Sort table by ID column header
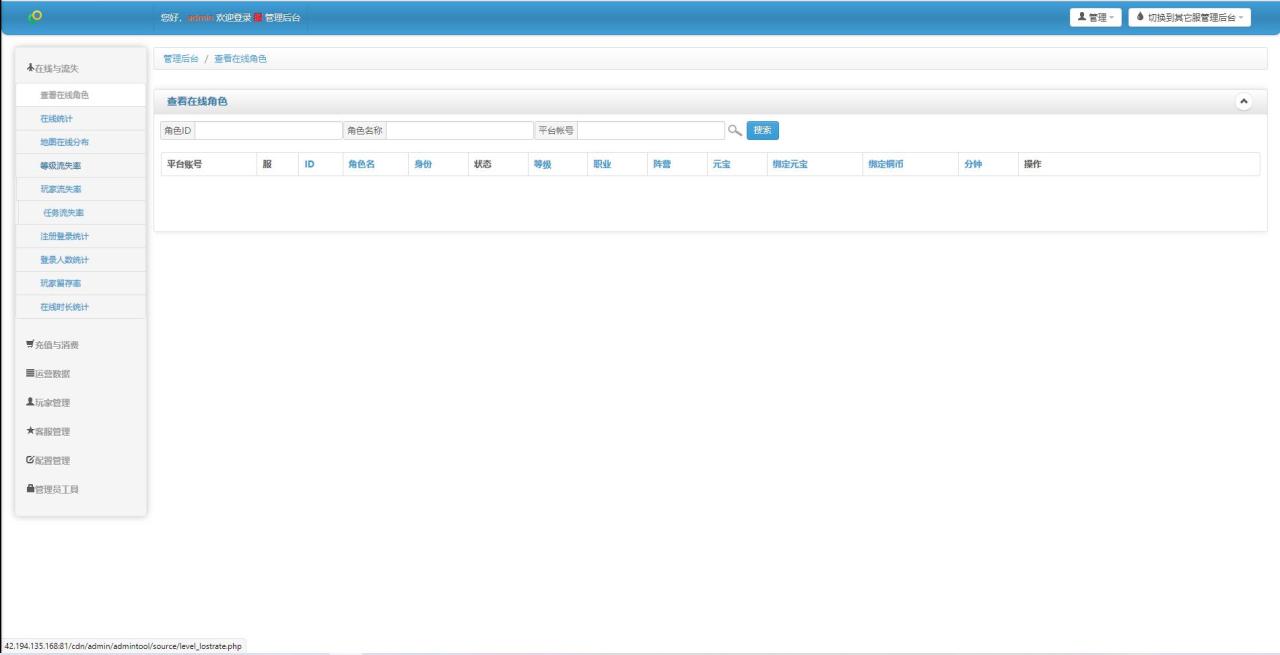The height and width of the screenshot is (655, 1280). coord(310,164)
